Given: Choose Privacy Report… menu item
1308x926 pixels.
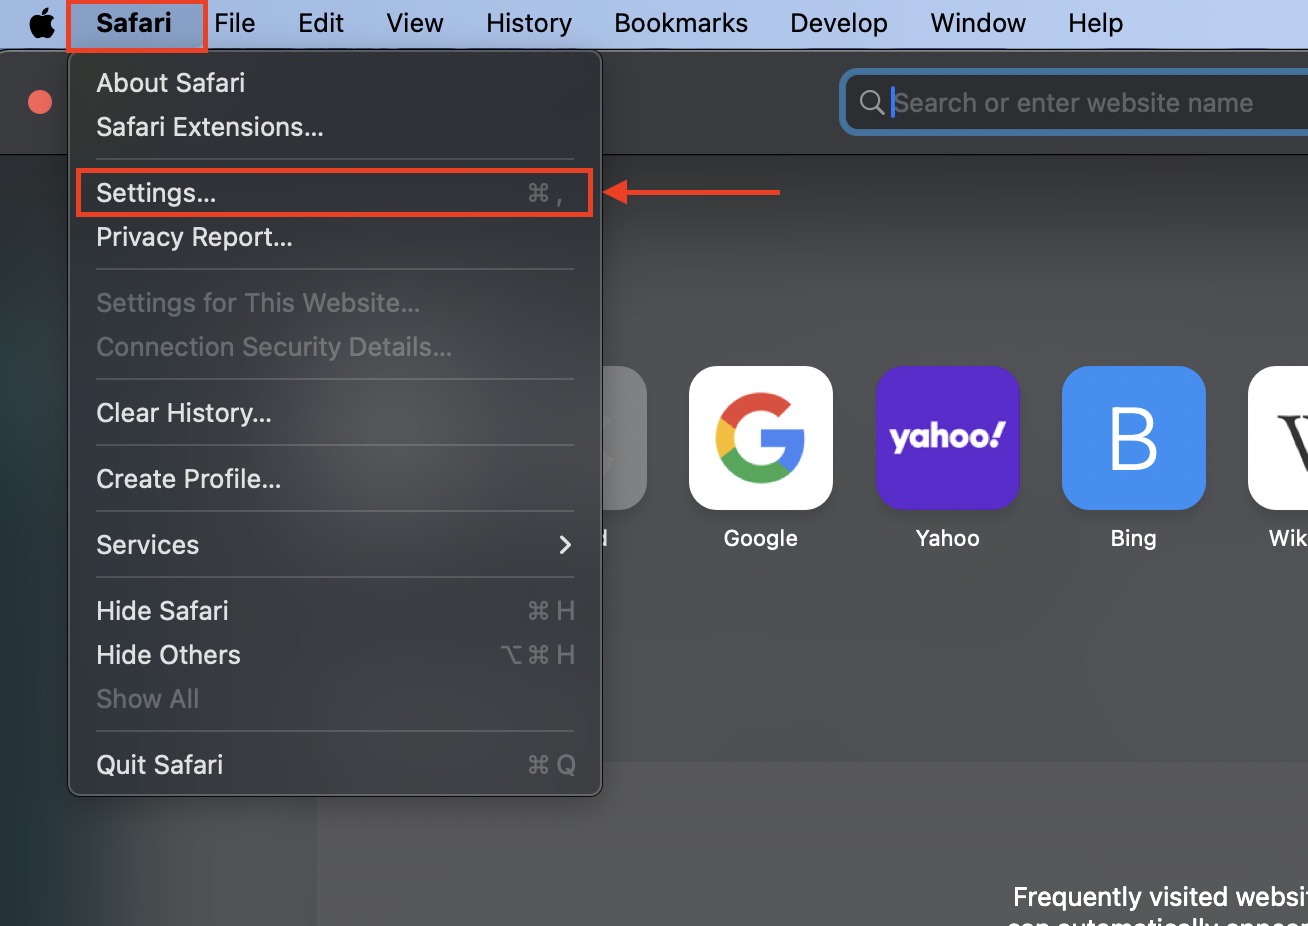Looking at the screenshot, I should point(194,237).
